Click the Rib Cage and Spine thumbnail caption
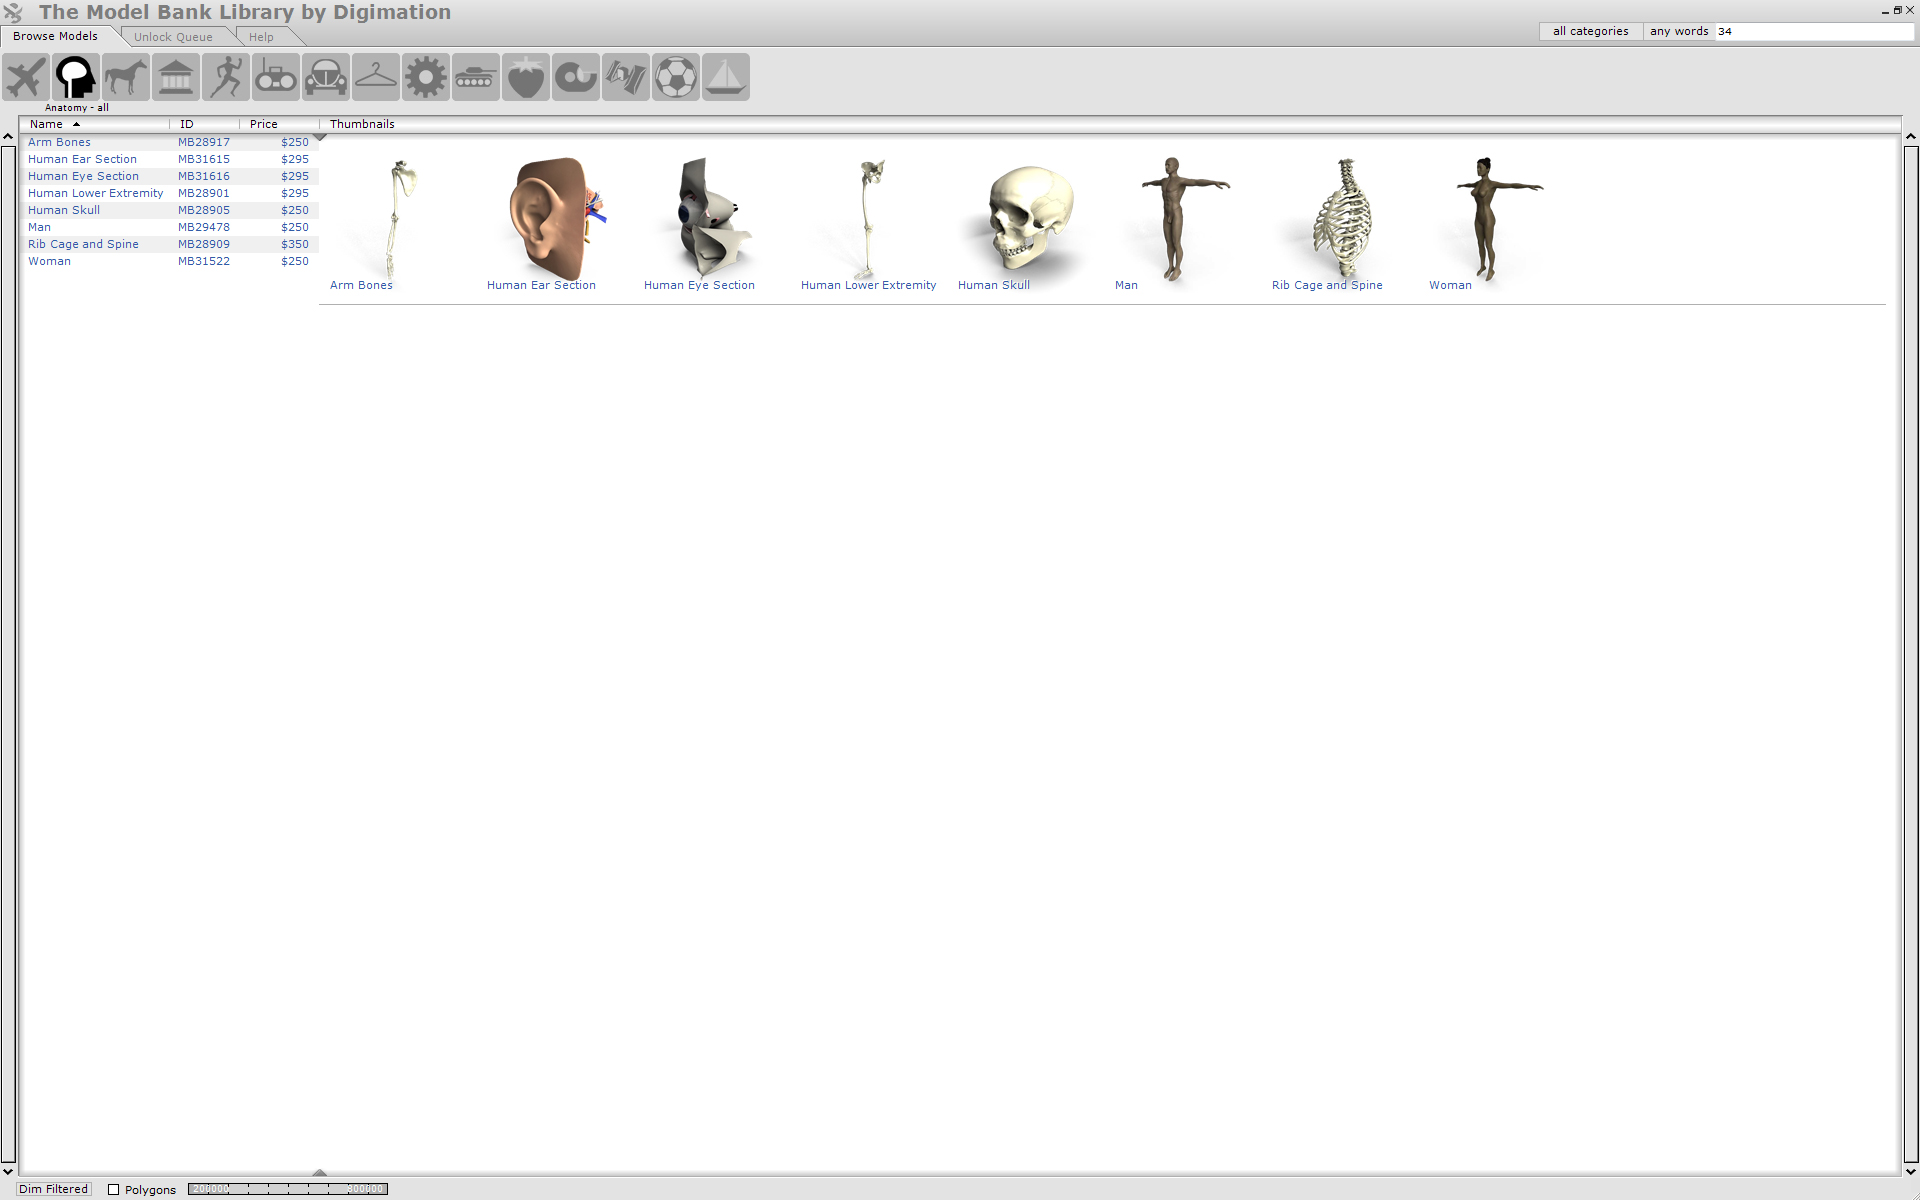1920x1200 pixels. 1327,285
